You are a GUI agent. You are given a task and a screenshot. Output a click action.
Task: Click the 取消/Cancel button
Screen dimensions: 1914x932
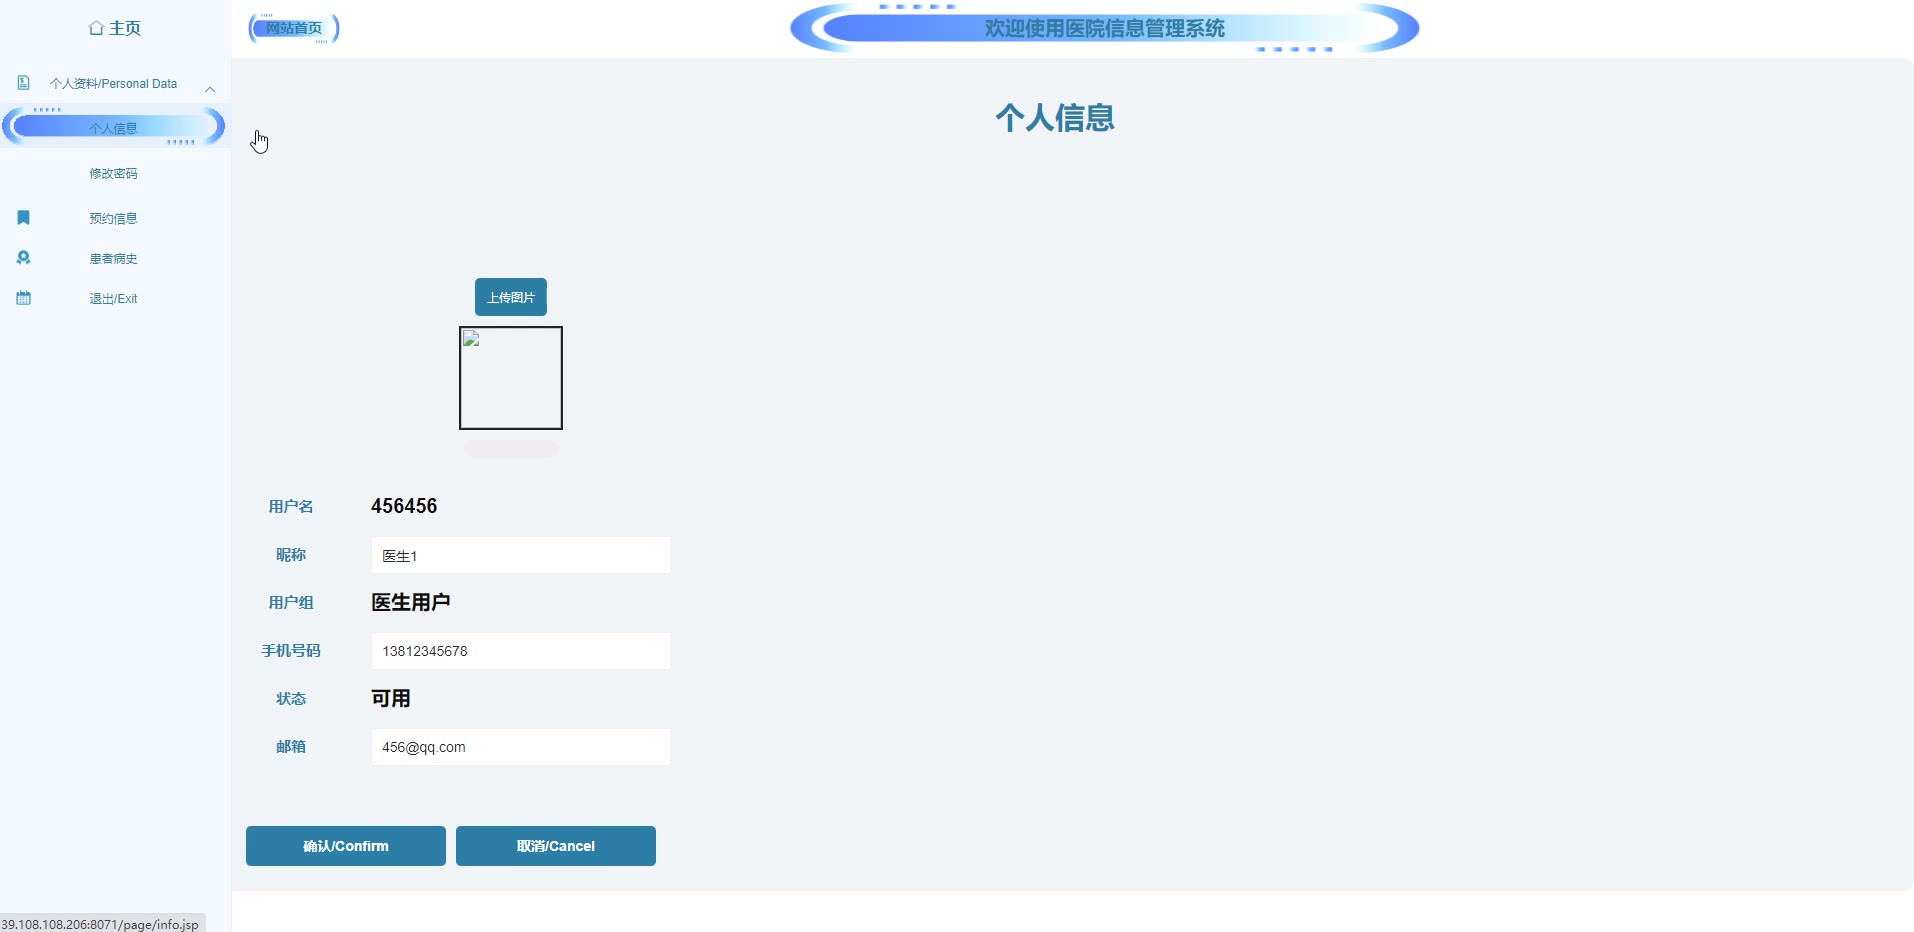click(556, 846)
